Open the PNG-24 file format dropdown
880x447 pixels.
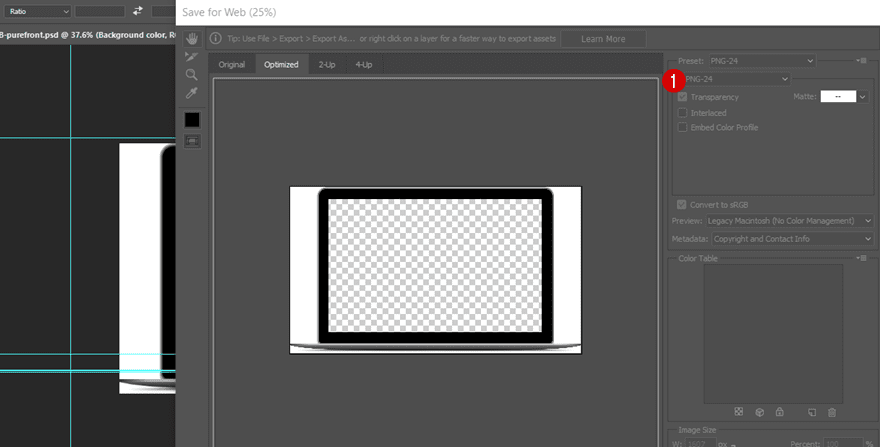(736, 79)
